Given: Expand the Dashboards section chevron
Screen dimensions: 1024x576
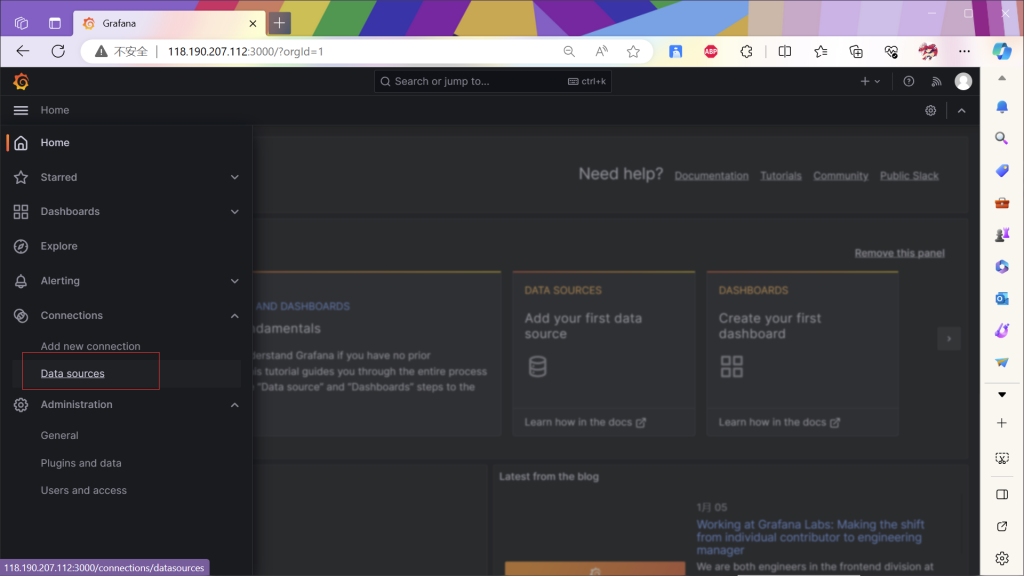Looking at the screenshot, I should pyautogui.click(x=234, y=212).
